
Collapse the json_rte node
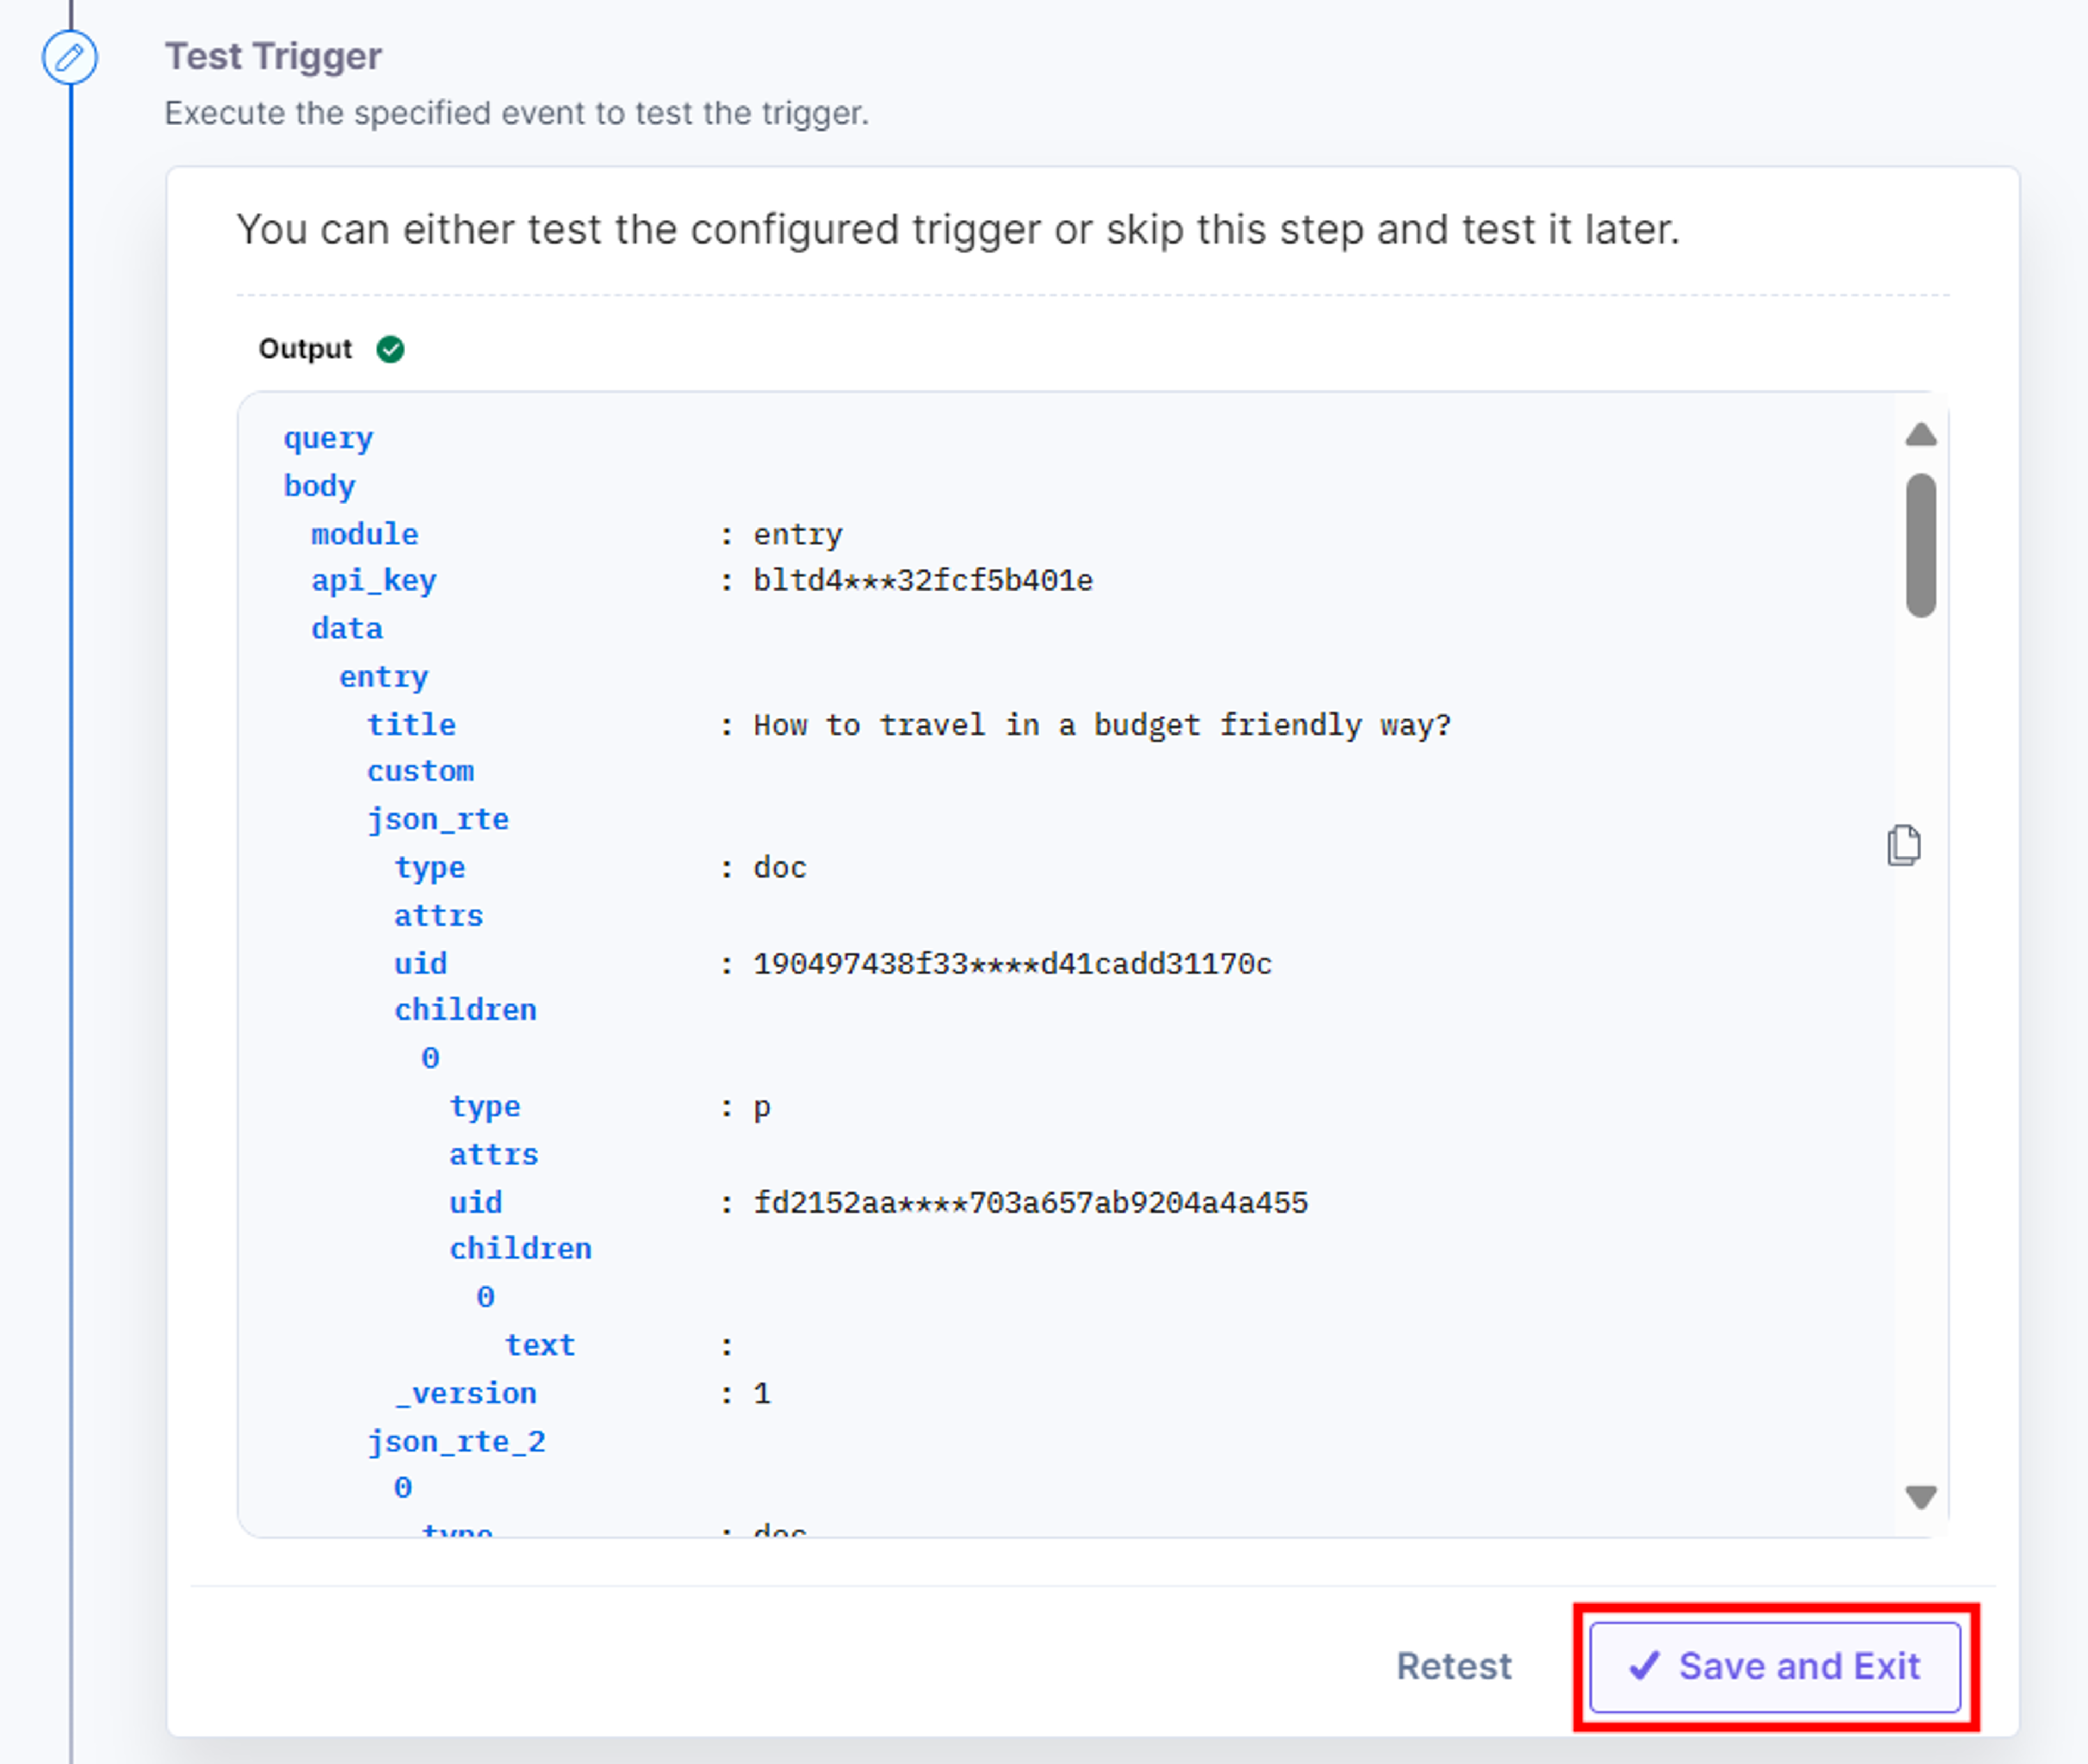tap(438, 820)
